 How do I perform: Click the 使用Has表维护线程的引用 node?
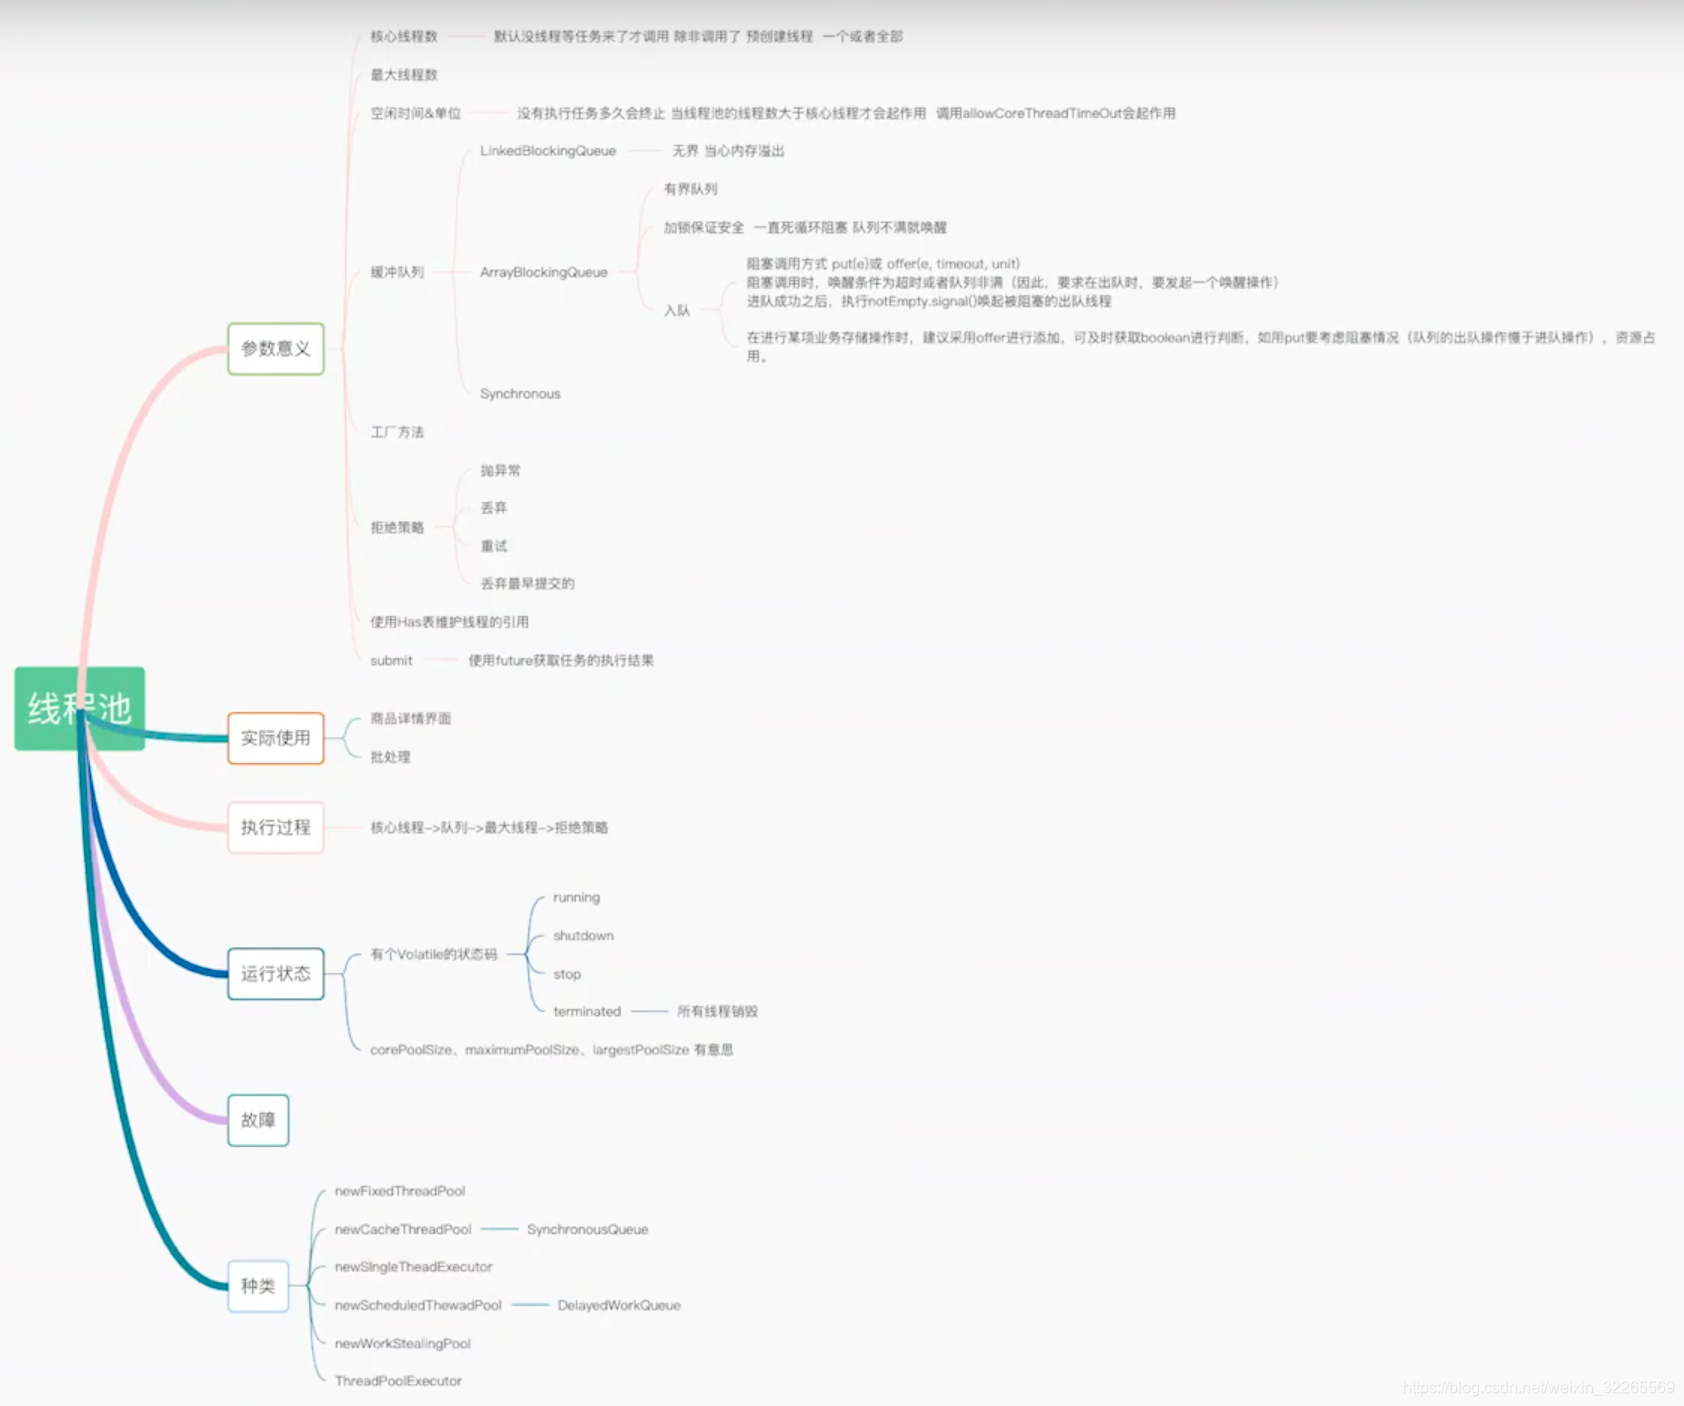449,622
